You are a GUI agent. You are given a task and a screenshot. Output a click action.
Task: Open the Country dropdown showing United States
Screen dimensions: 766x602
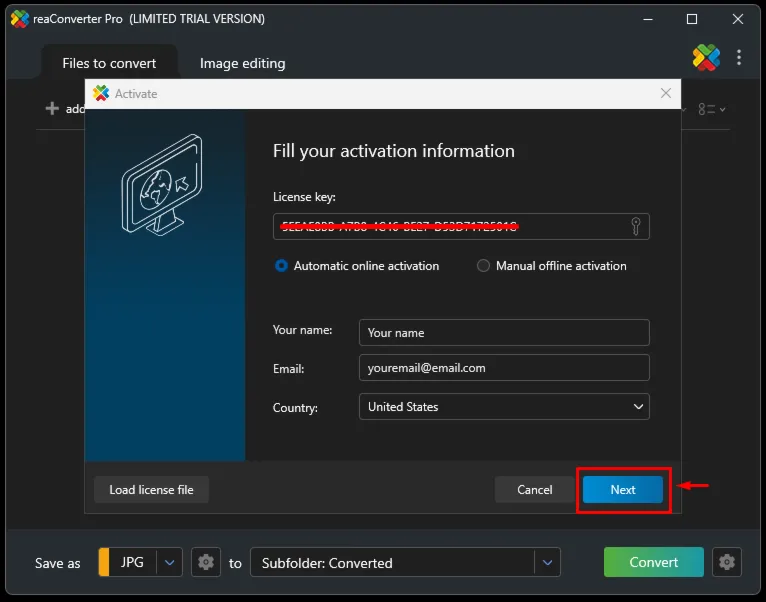[x=504, y=407]
